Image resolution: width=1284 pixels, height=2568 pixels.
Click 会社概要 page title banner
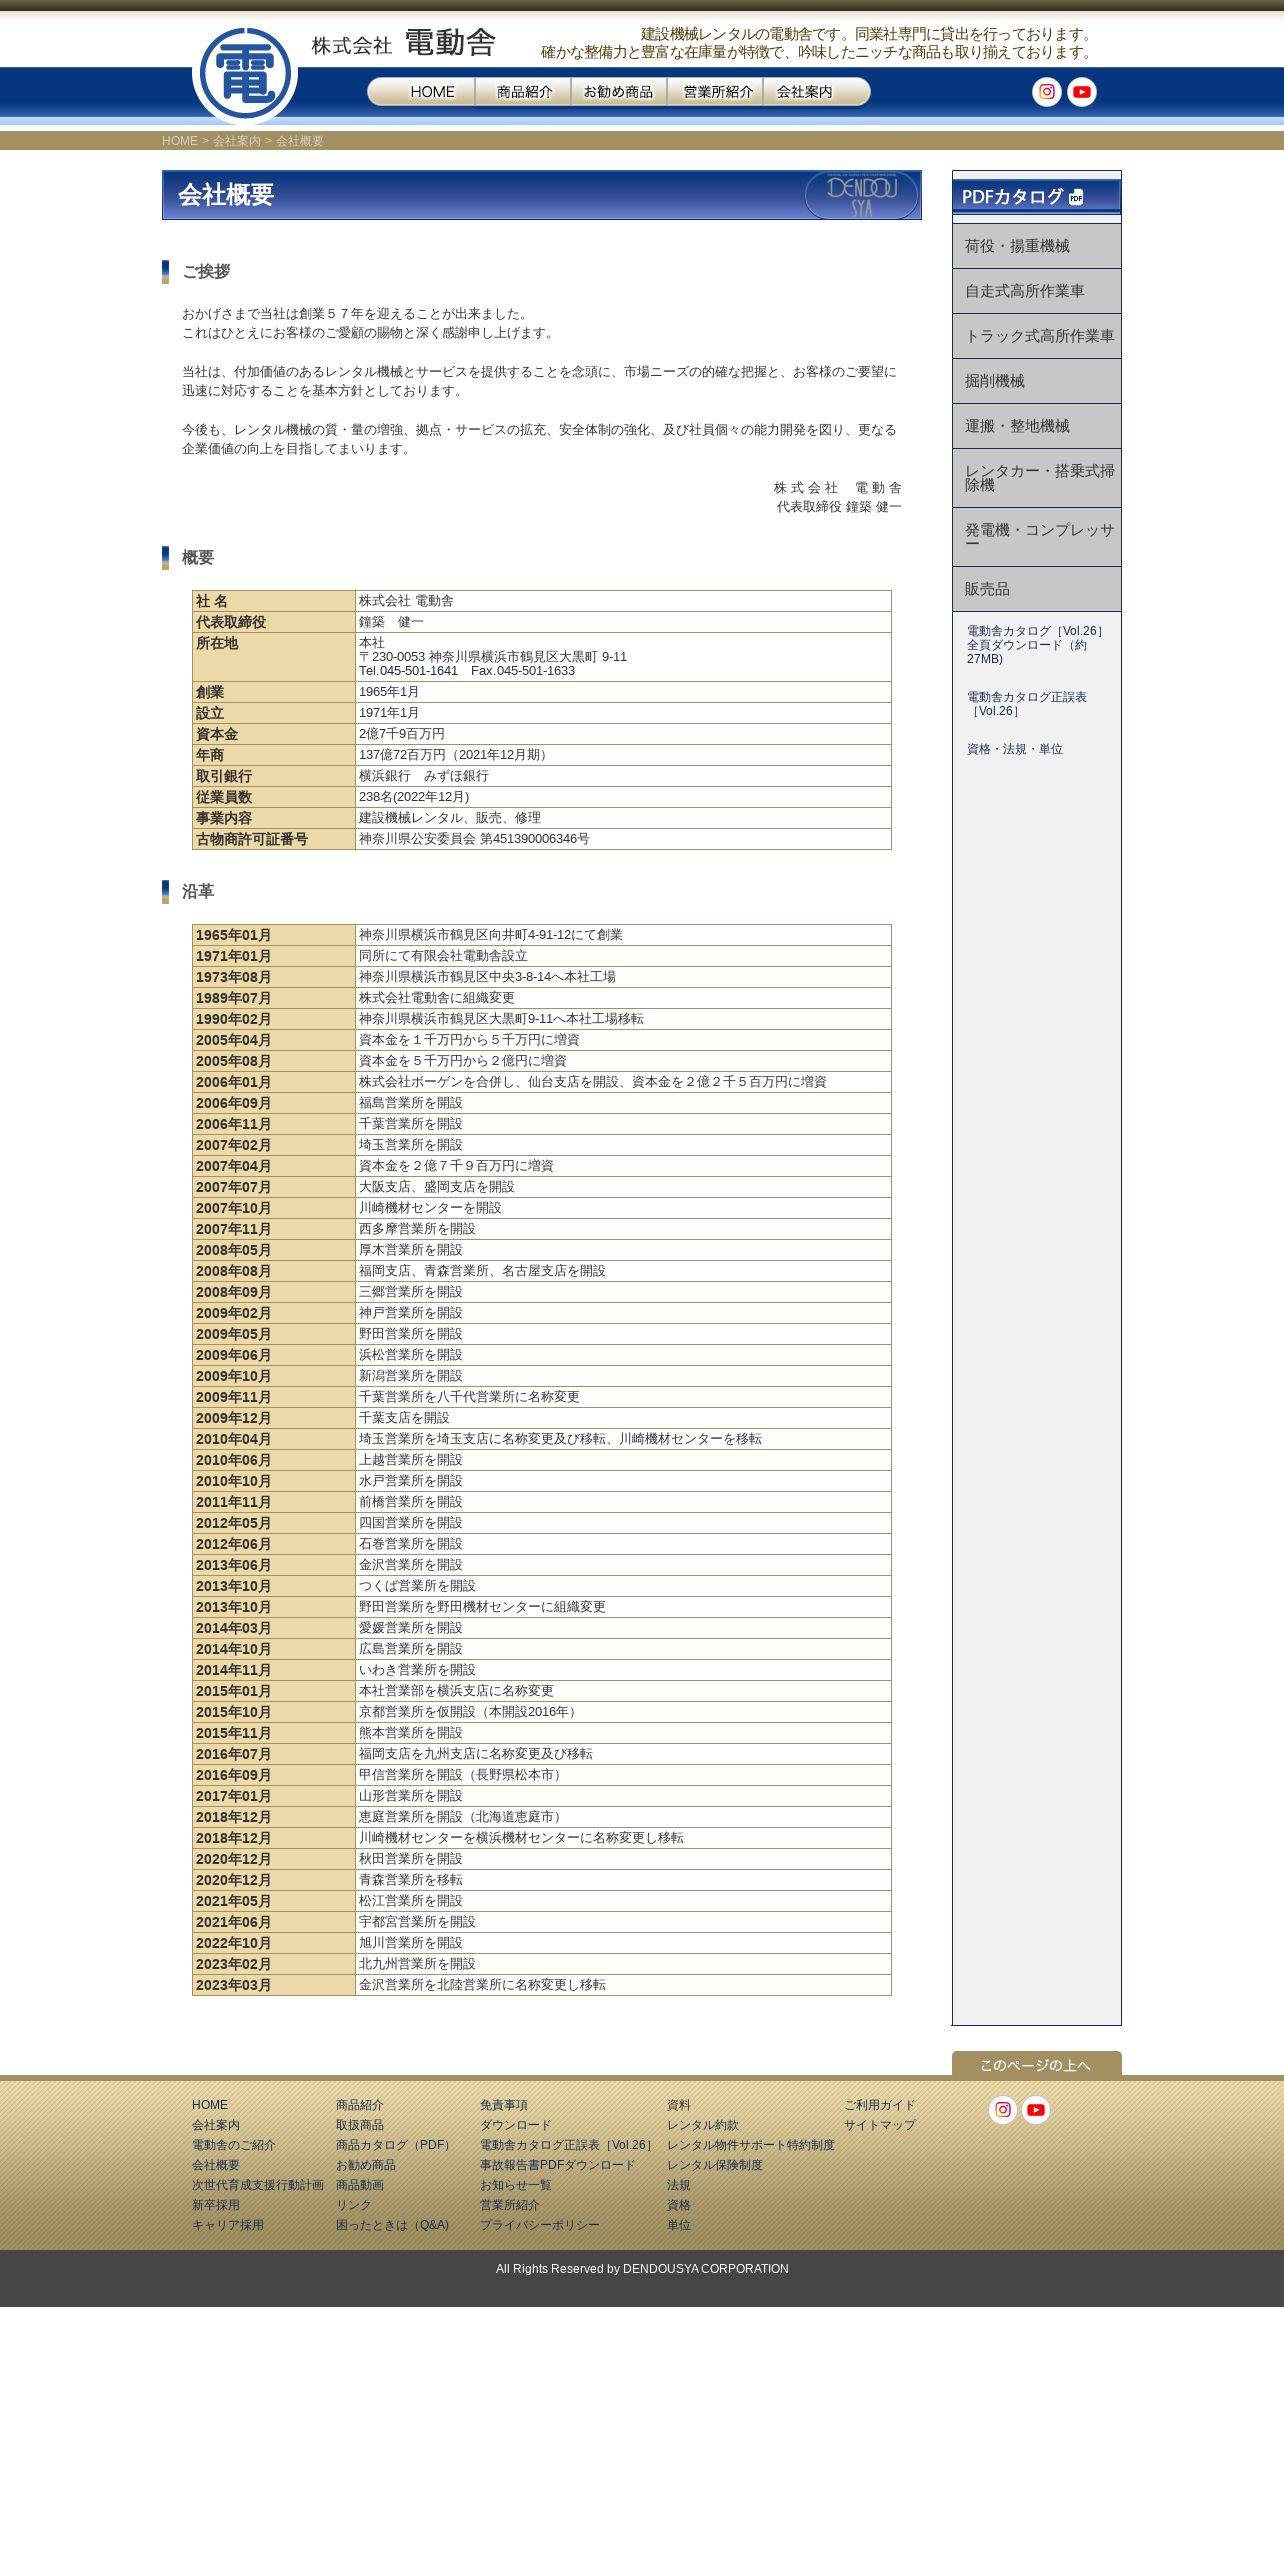[542, 195]
